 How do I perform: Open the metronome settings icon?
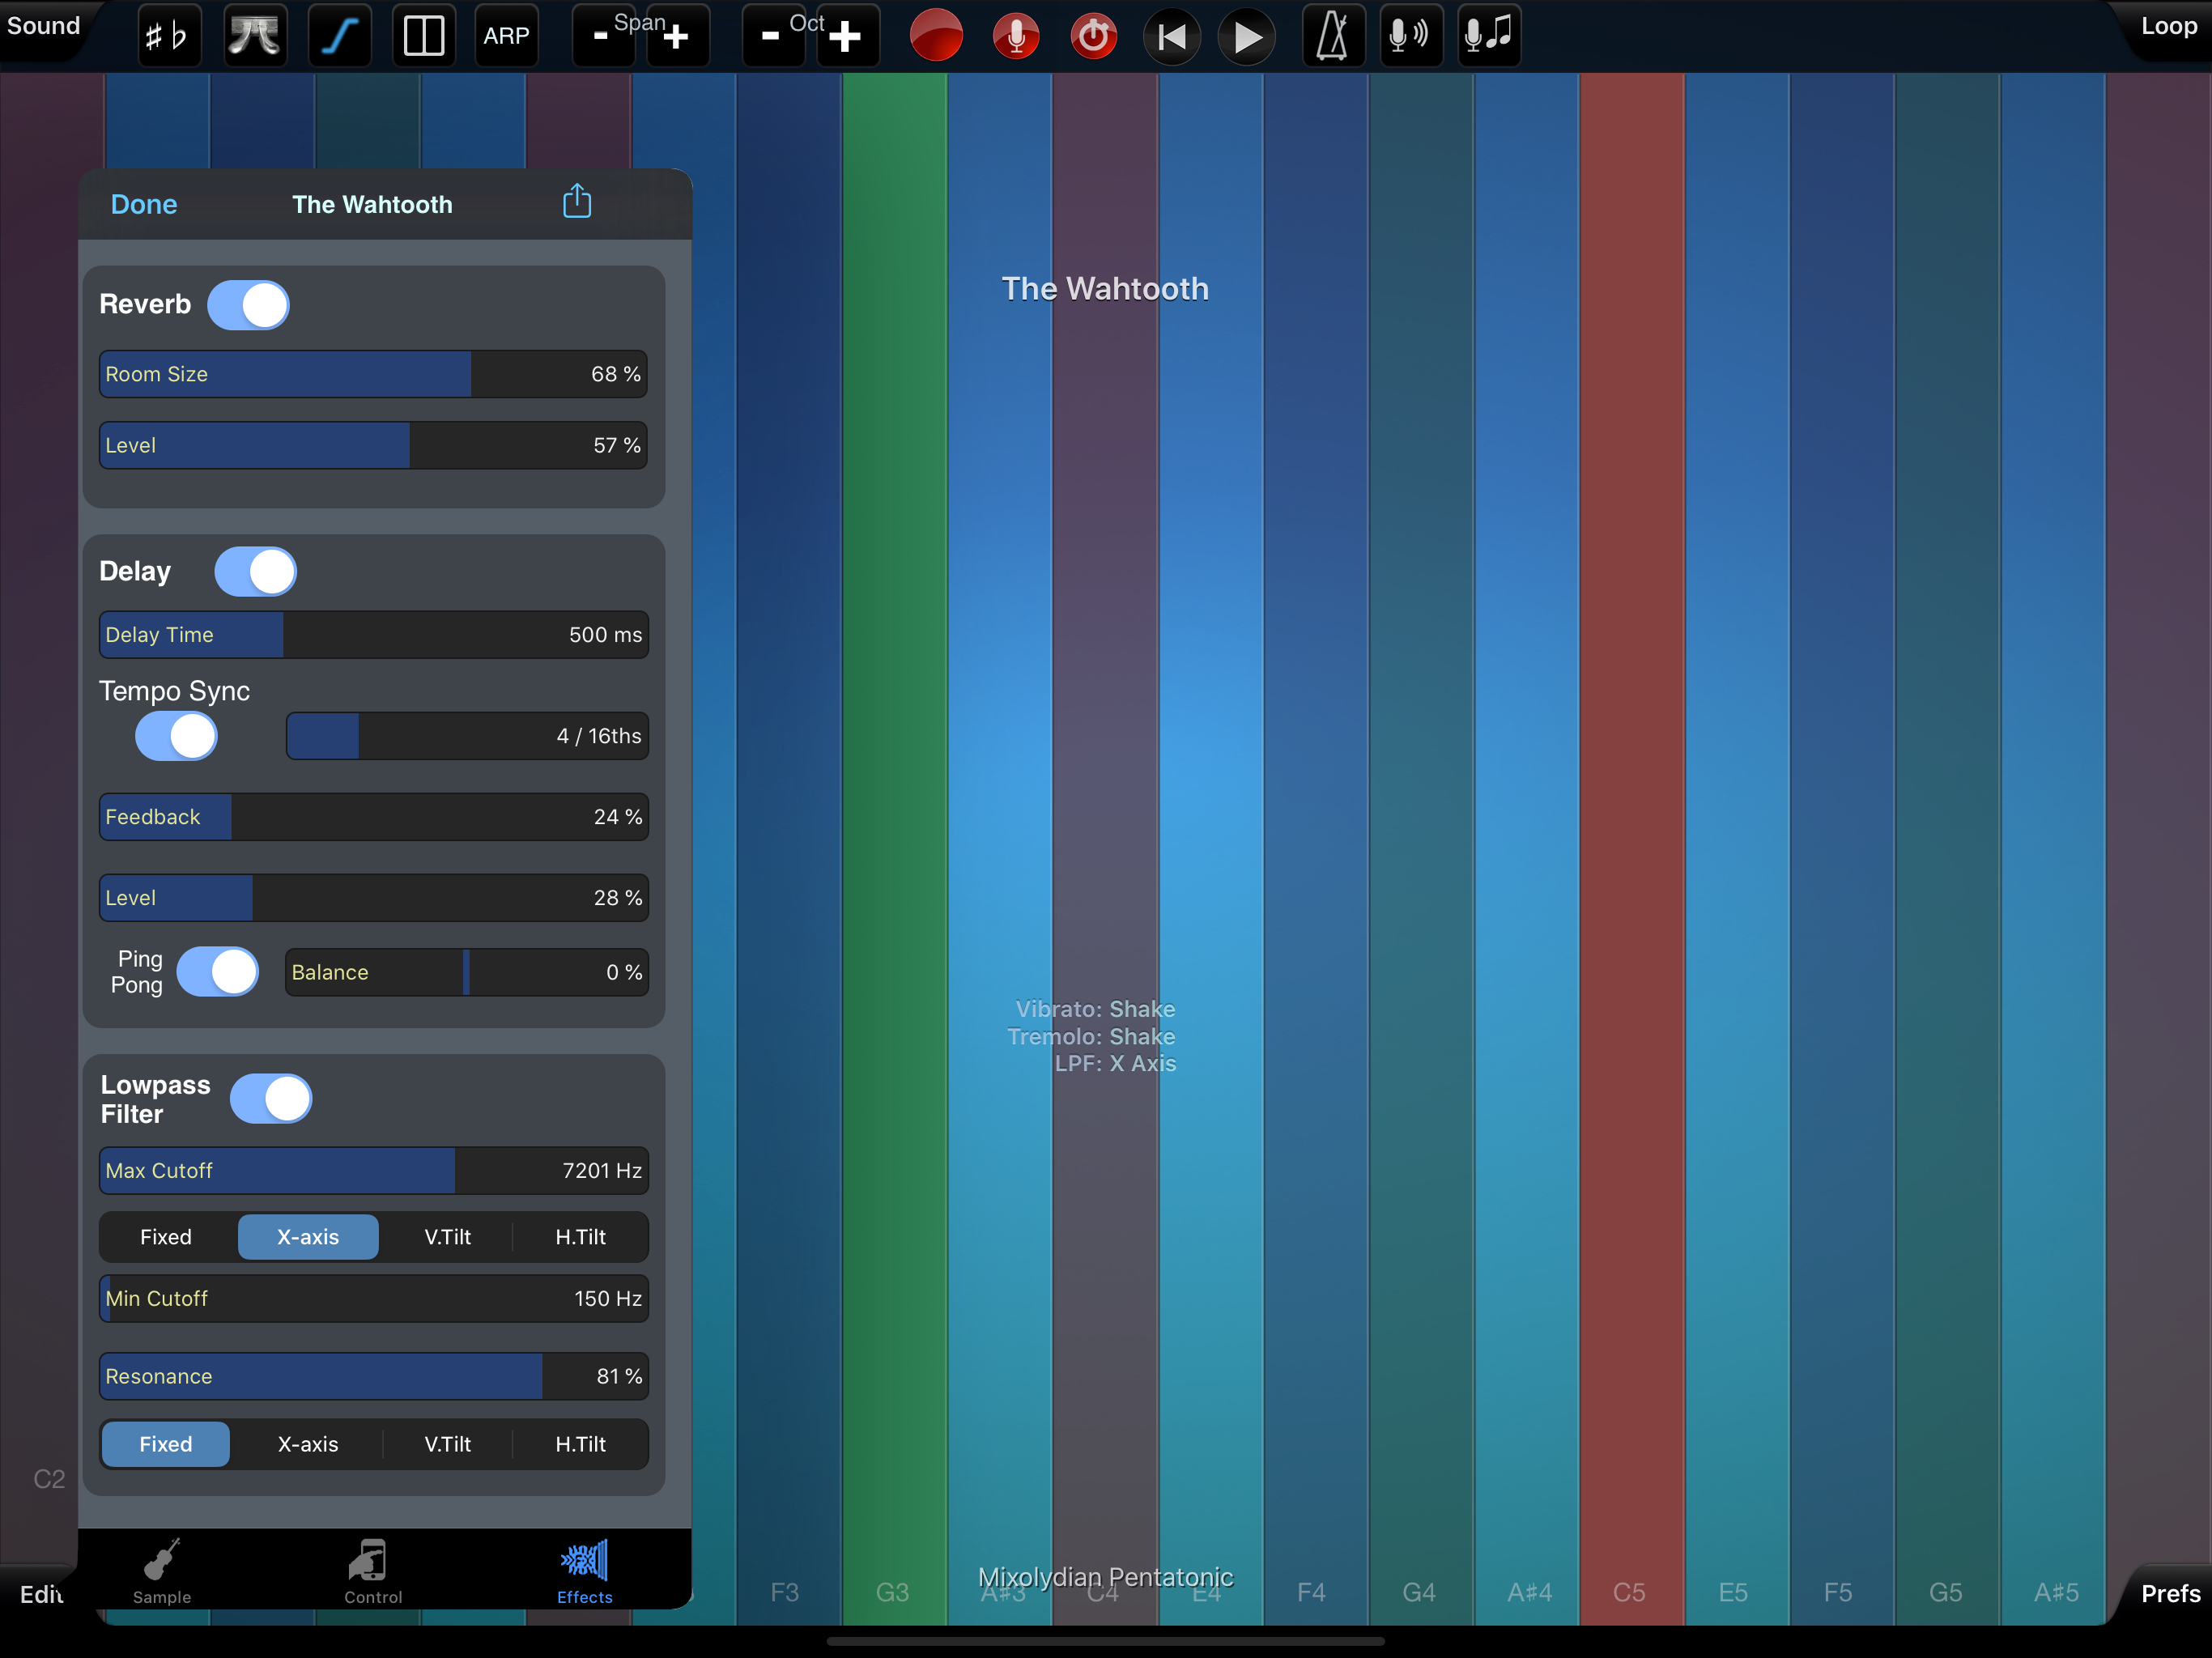point(1333,36)
